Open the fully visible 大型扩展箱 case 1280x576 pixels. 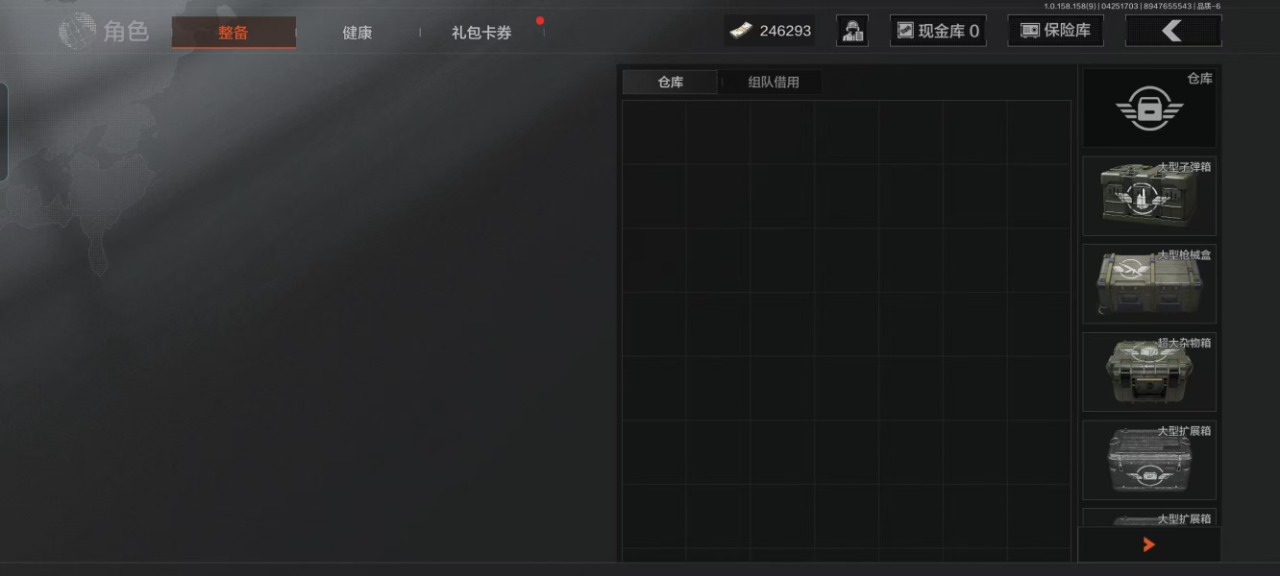tap(1149, 460)
